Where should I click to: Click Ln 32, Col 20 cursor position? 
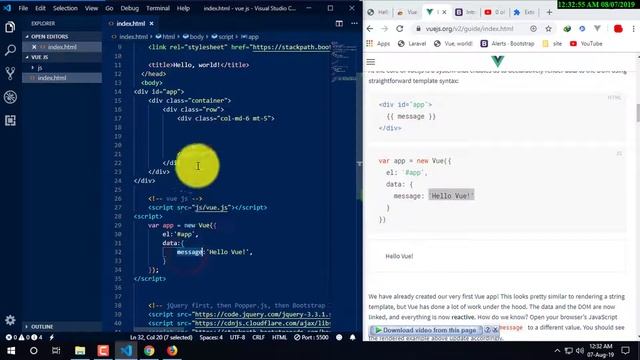161,338
